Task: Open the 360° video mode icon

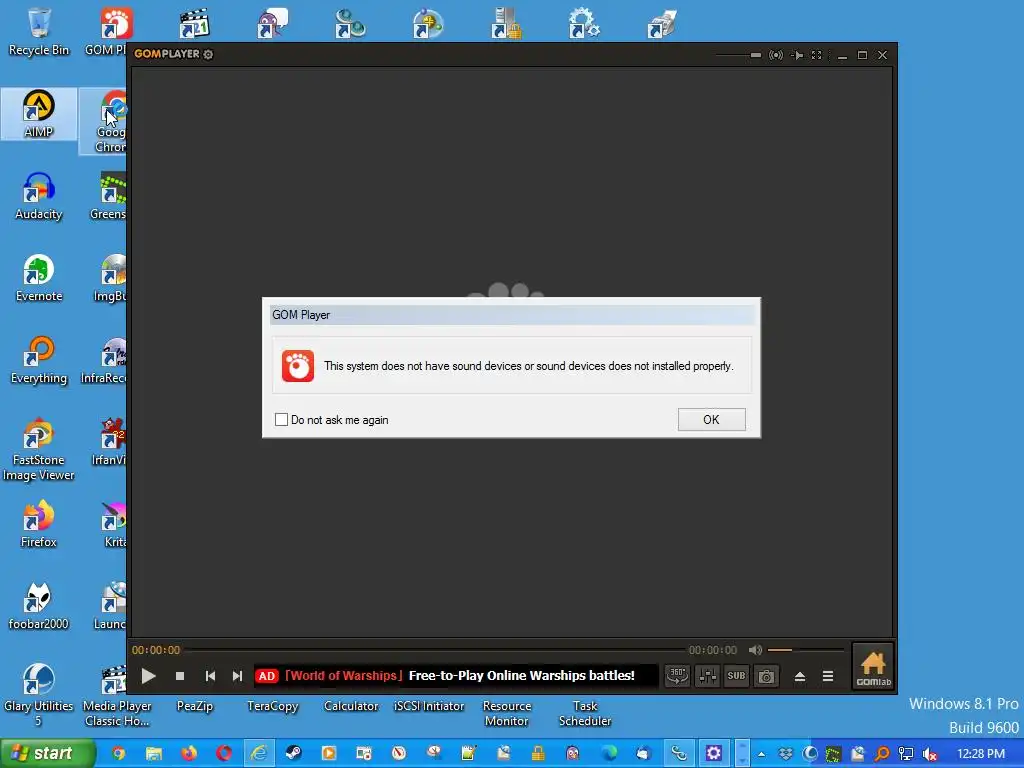Action: [x=677, y=675]
